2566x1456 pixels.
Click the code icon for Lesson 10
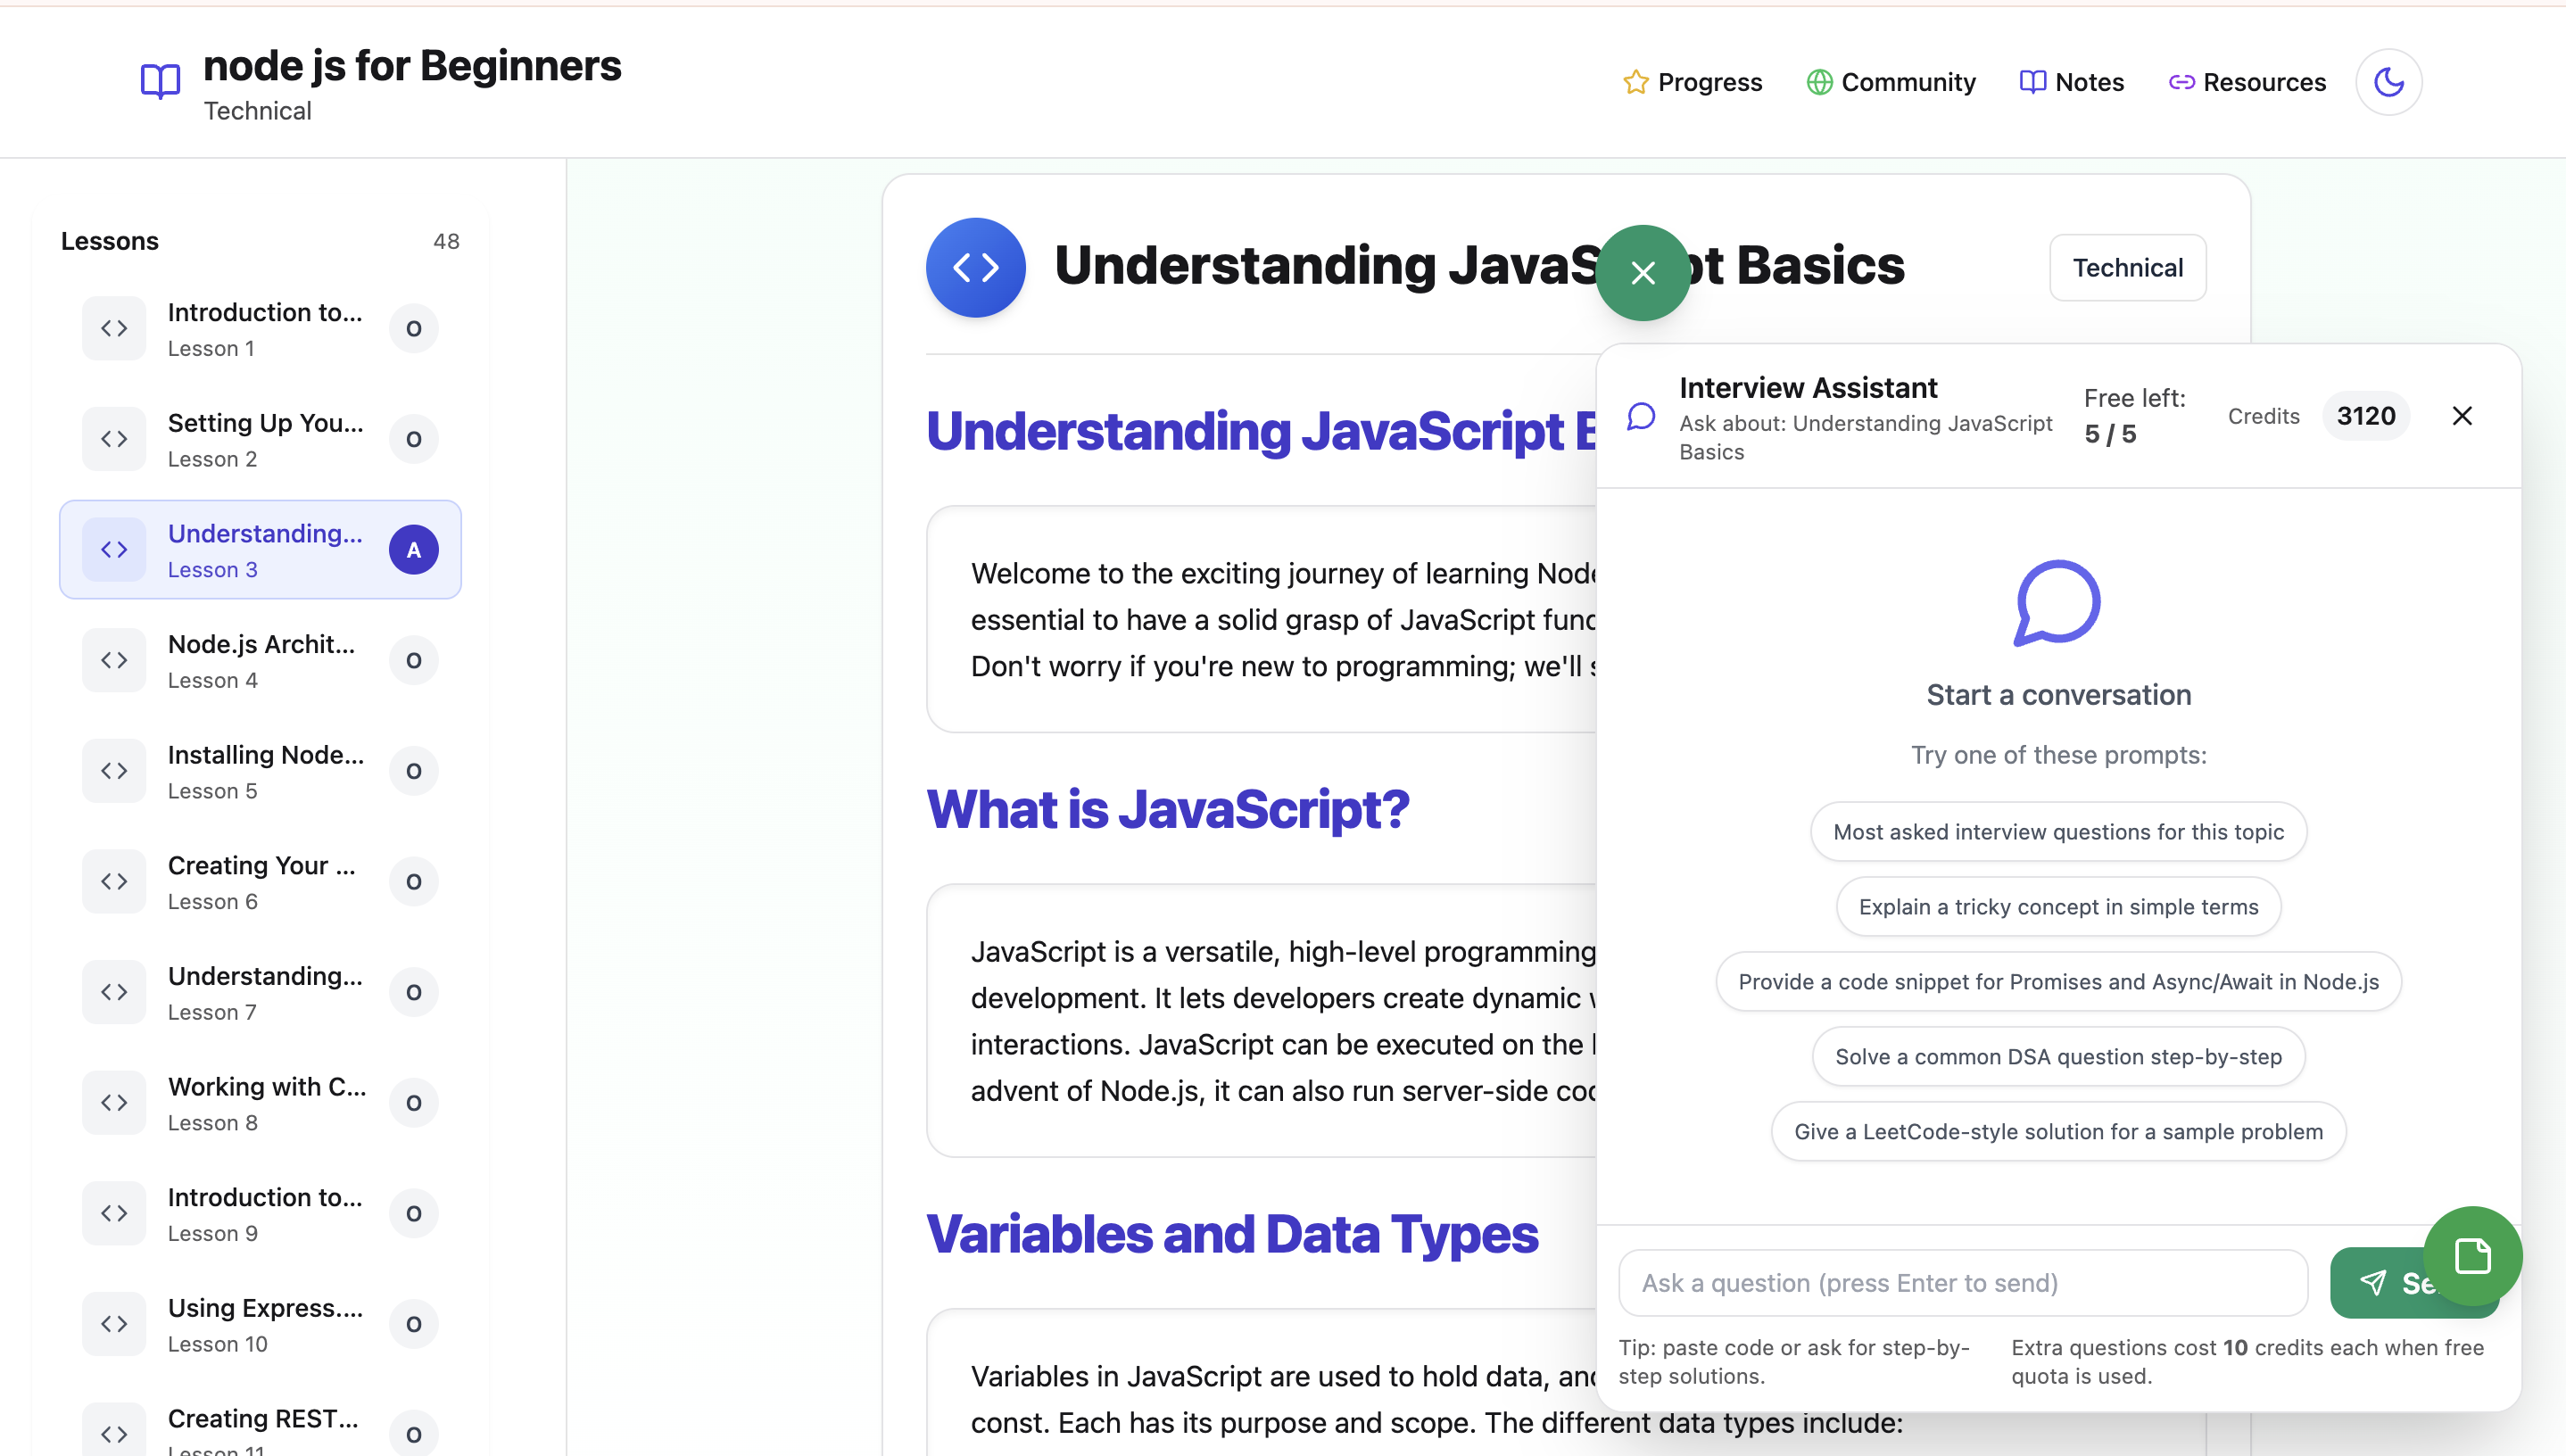point(114,1325)
